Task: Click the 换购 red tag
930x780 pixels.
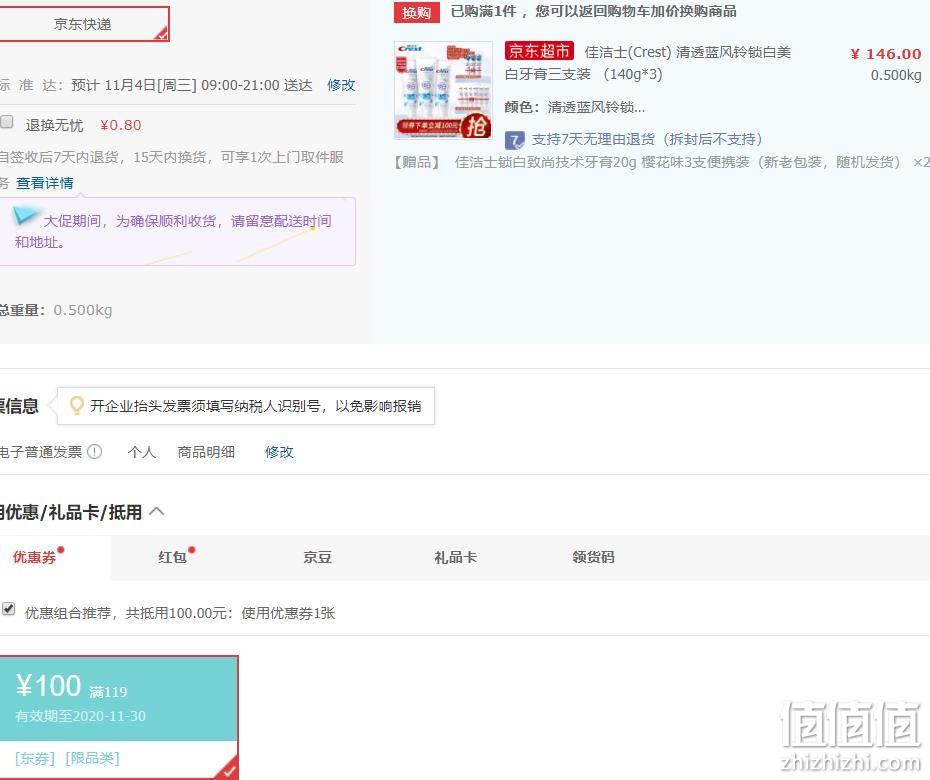Action: coord(416,12)
